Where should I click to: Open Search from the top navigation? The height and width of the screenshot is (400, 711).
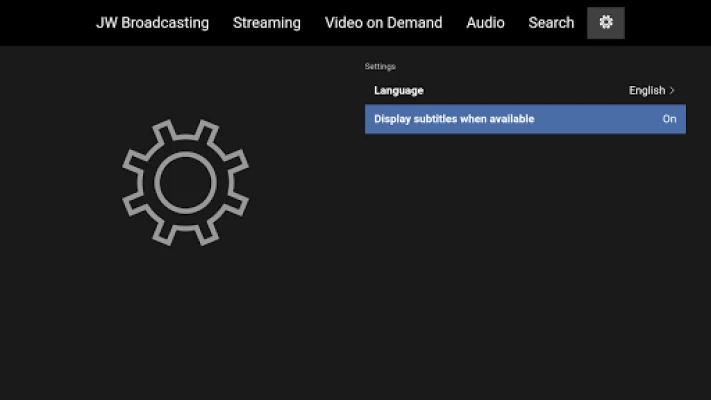click(551, 22)
